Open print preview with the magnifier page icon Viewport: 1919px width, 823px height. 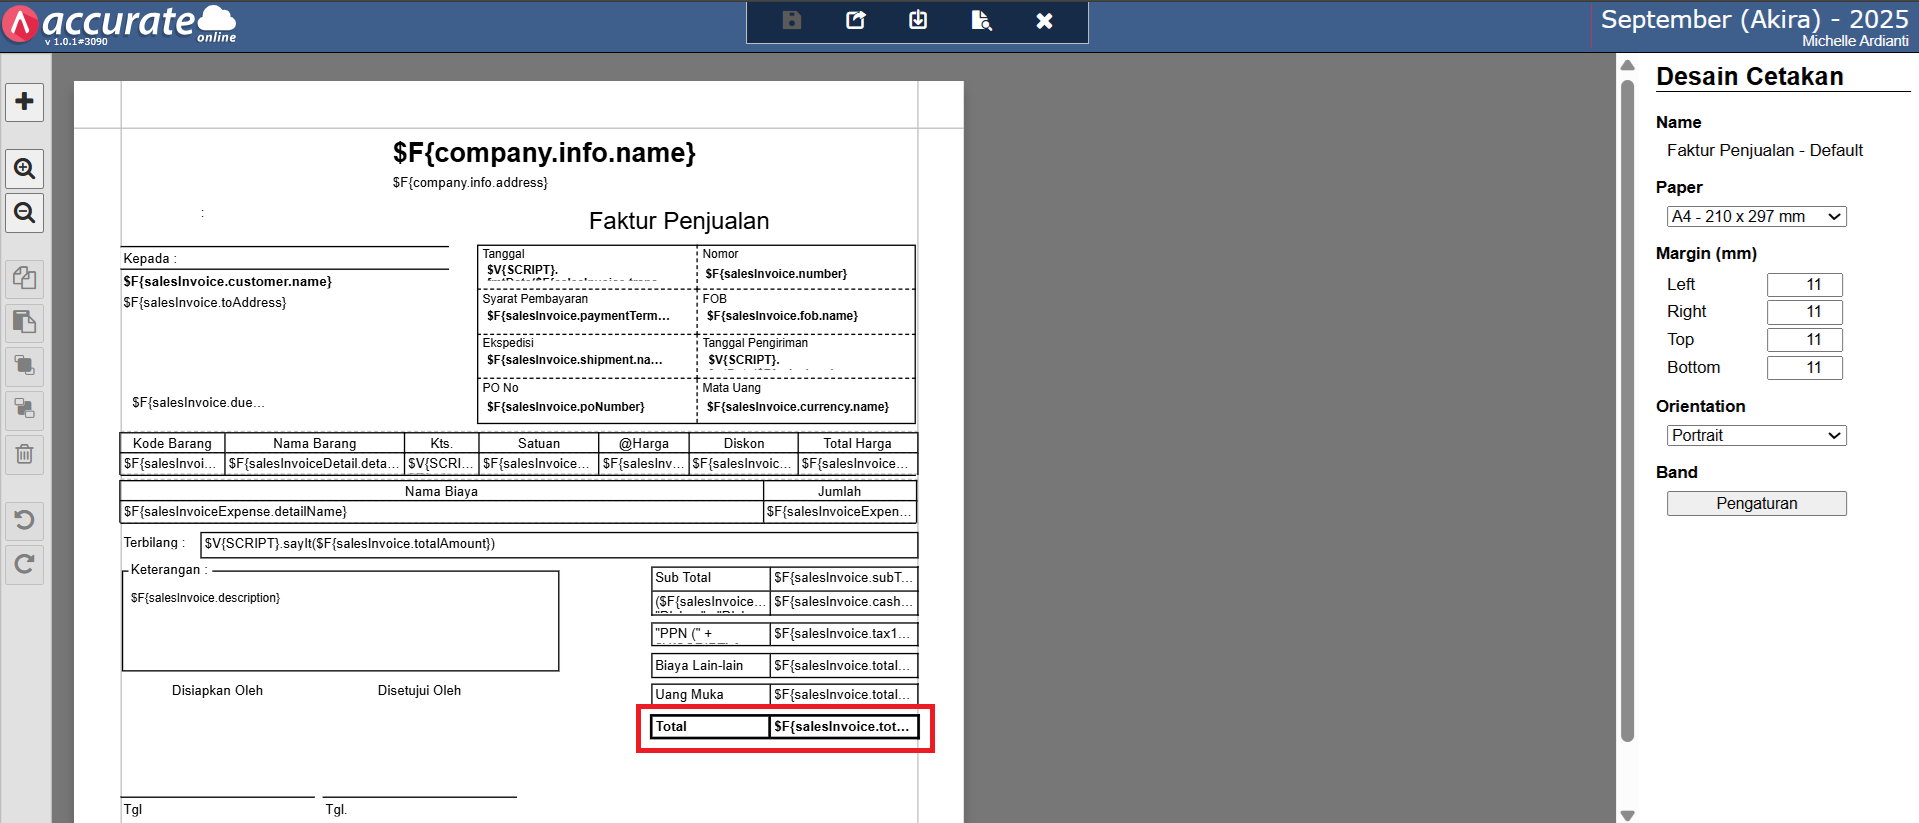(x=981, y=21)
